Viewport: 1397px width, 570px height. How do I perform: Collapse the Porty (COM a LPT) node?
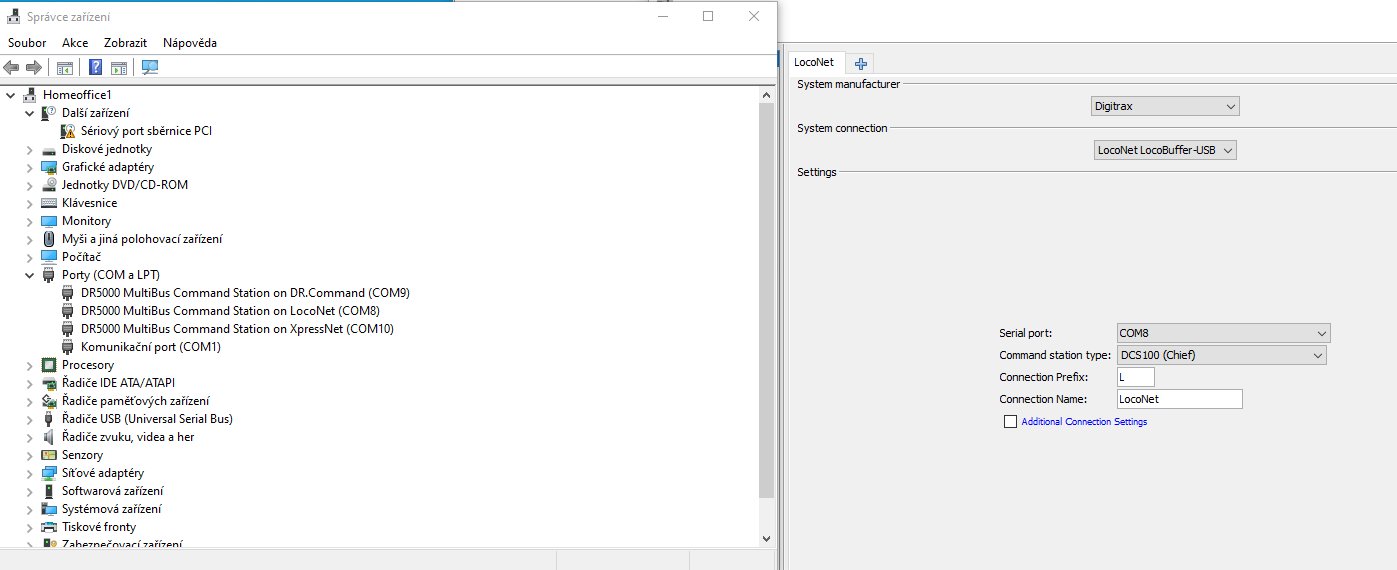[x=29, y=275]
